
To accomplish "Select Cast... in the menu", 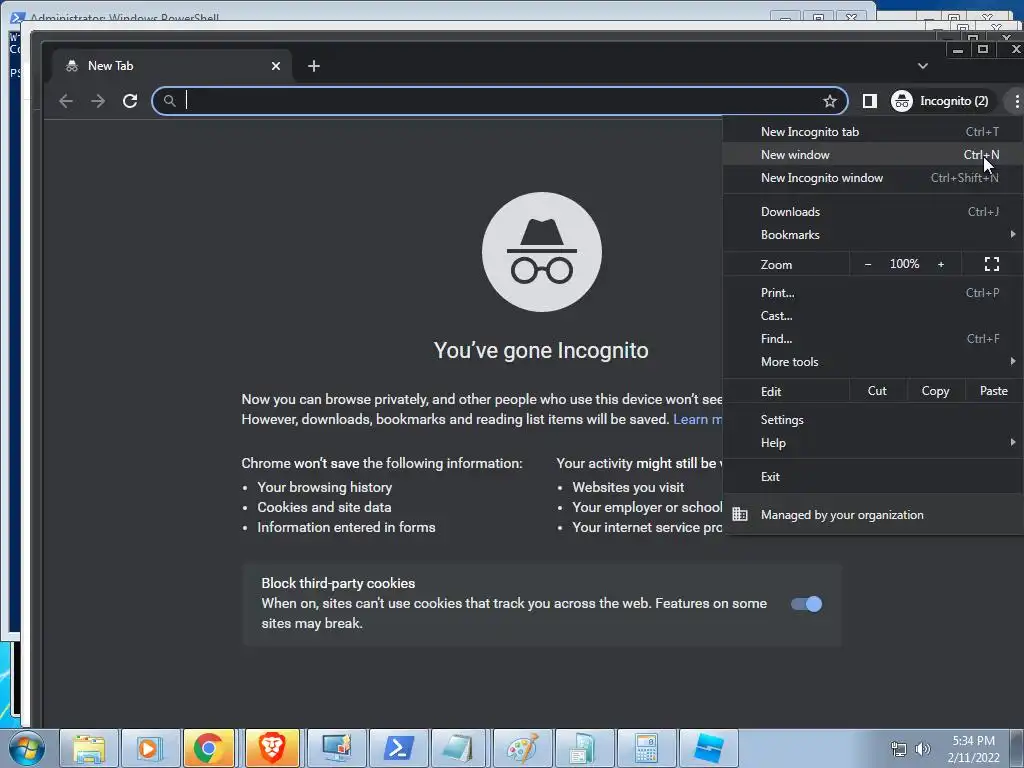I will 874,315.
